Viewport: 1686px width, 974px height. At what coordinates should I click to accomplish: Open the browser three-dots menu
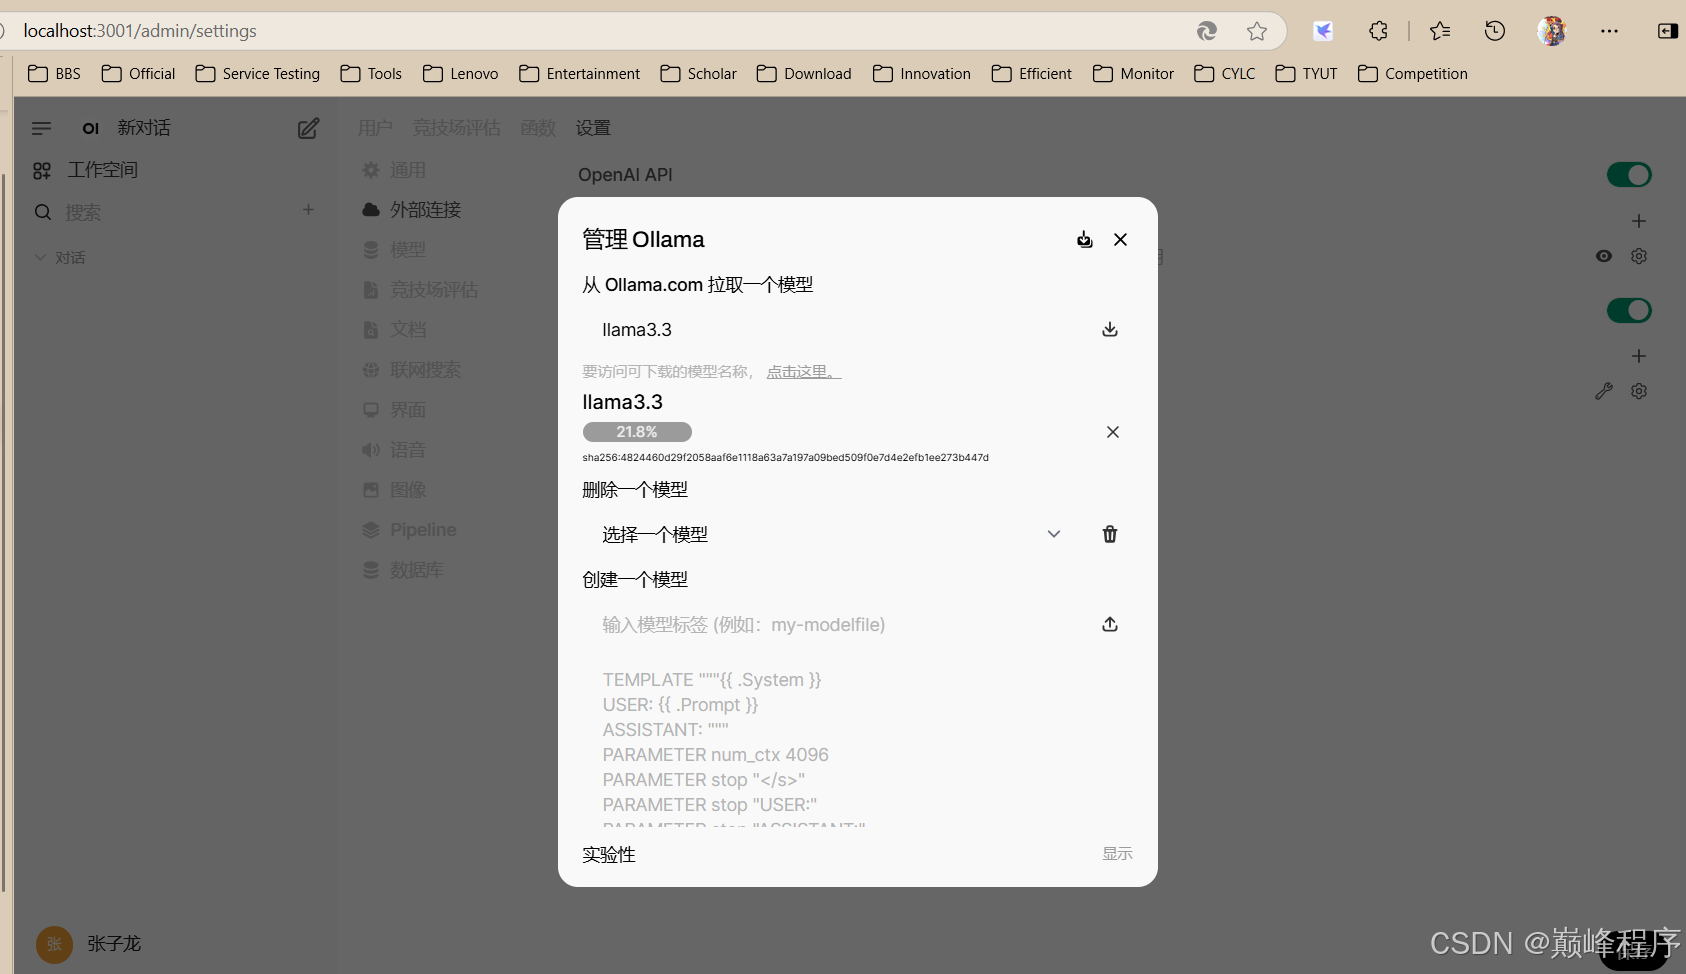1609,31
